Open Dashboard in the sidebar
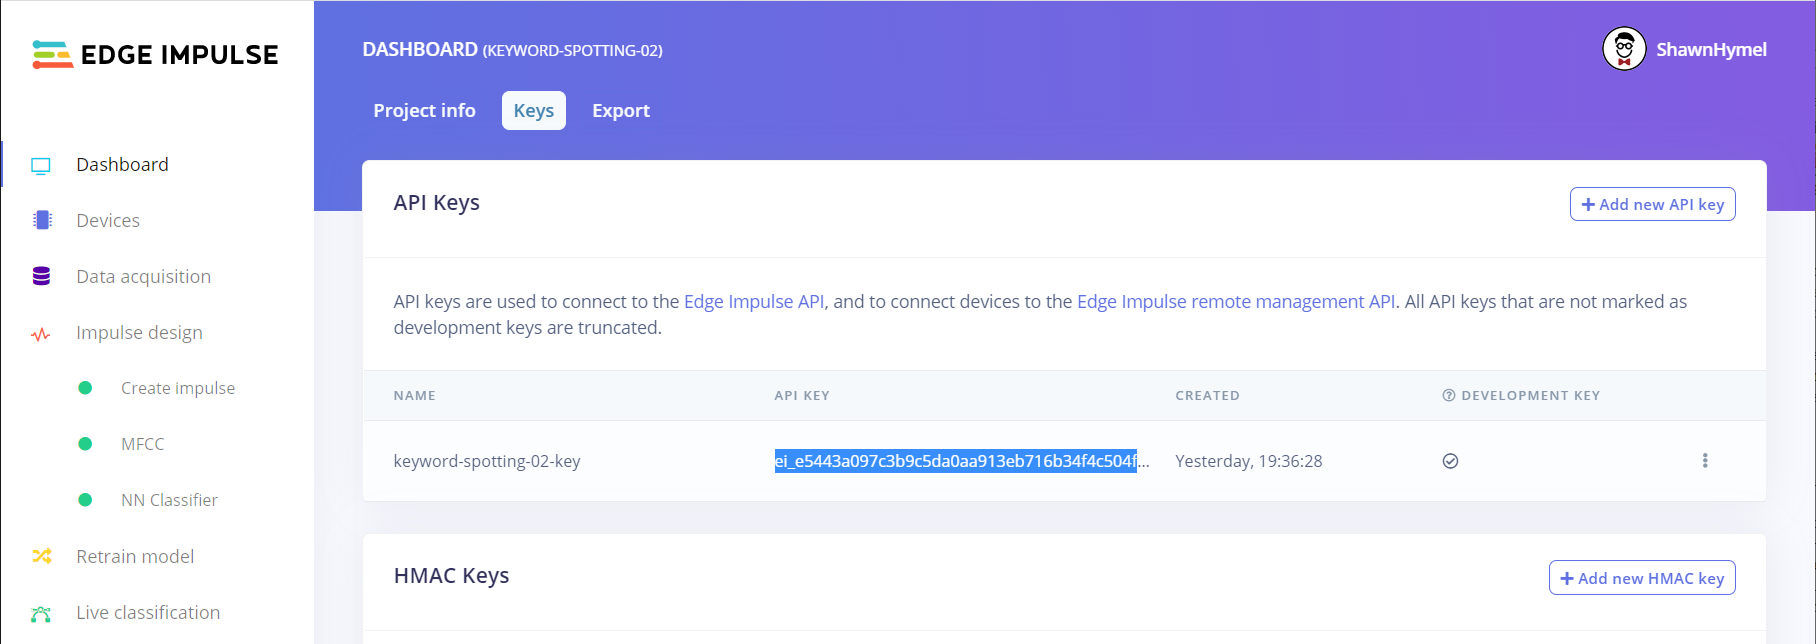This screenshot has width=1816, height=644. pyautogui.click(x=122, y=164)
